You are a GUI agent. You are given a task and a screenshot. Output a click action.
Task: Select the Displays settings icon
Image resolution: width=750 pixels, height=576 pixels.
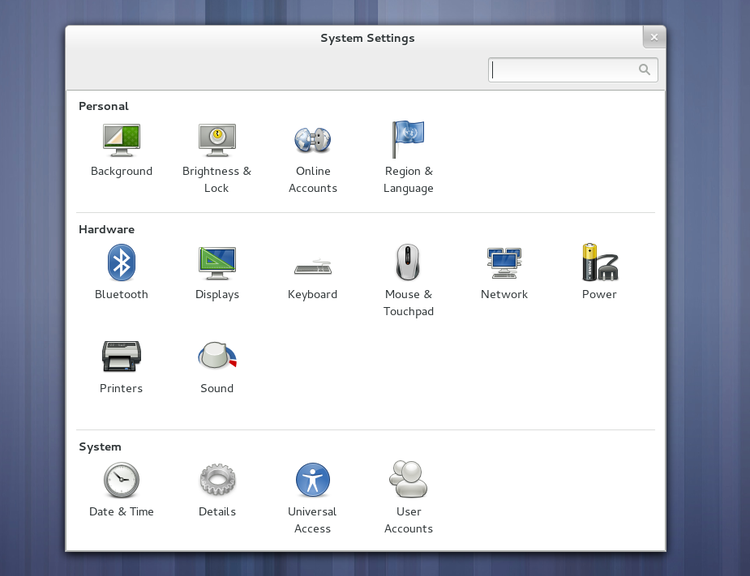(x=216, y=264)
